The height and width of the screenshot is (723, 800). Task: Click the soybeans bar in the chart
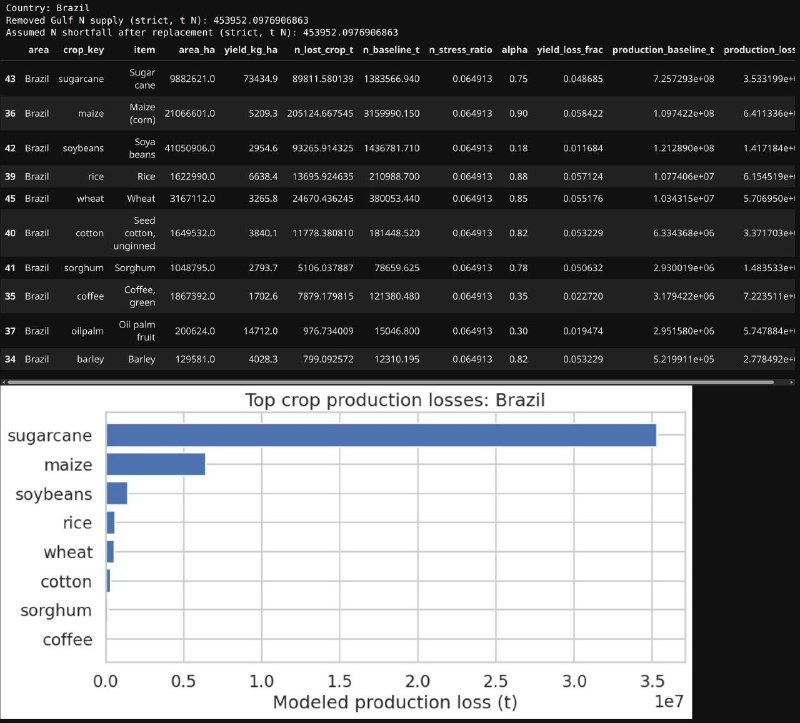click(x=116, y=494)
